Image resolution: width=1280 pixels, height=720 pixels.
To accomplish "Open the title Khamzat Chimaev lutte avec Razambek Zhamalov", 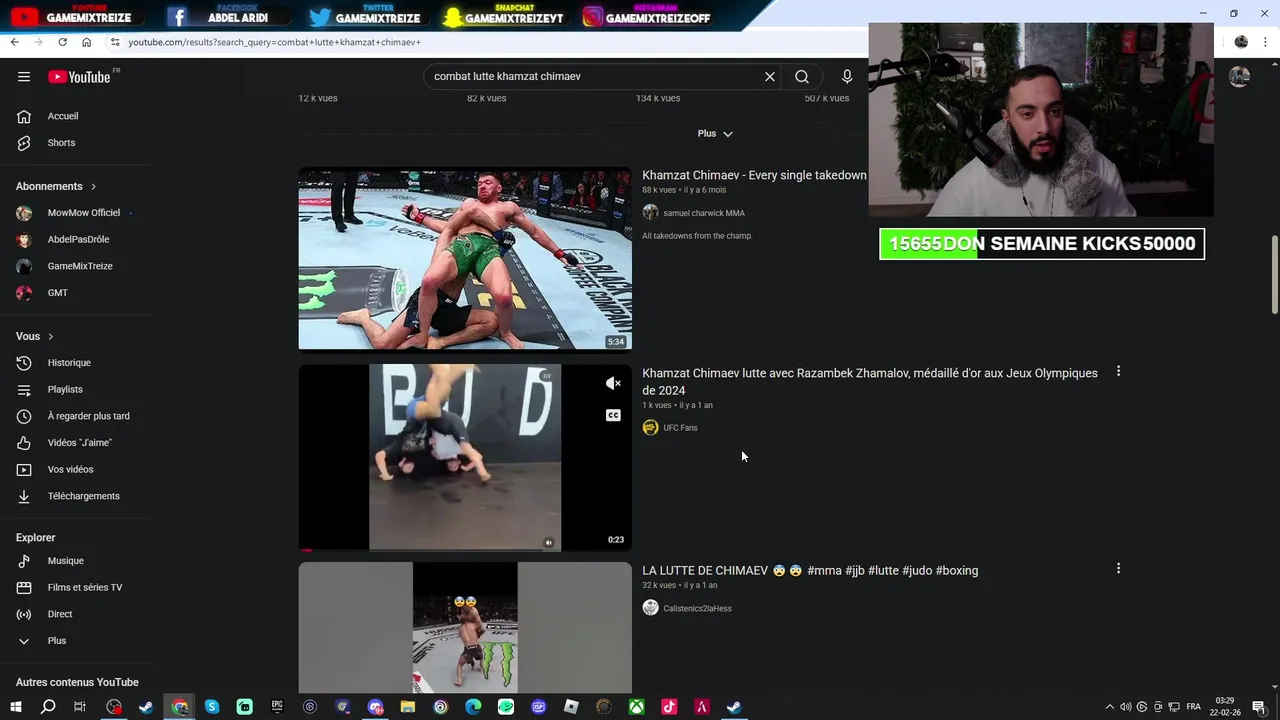I will [870, 382].
